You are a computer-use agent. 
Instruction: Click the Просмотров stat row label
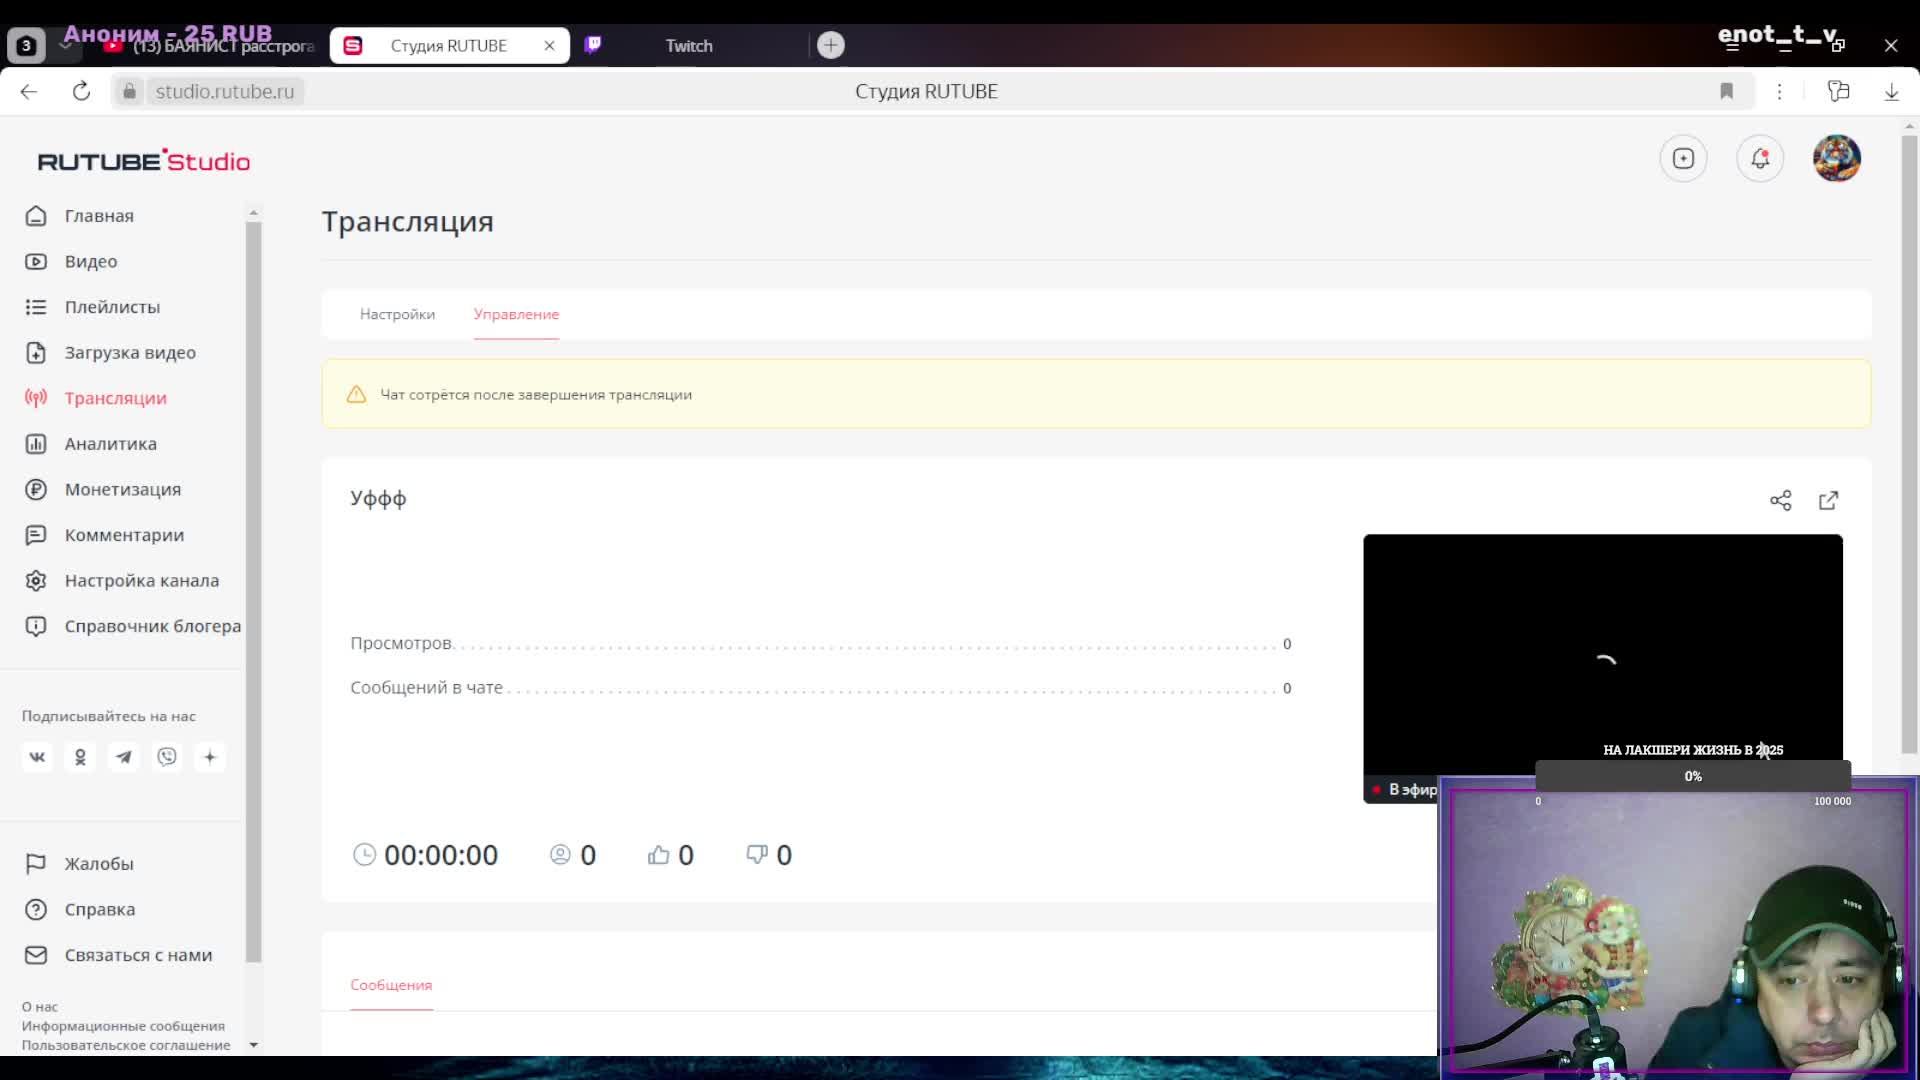[x=401, y=643]
